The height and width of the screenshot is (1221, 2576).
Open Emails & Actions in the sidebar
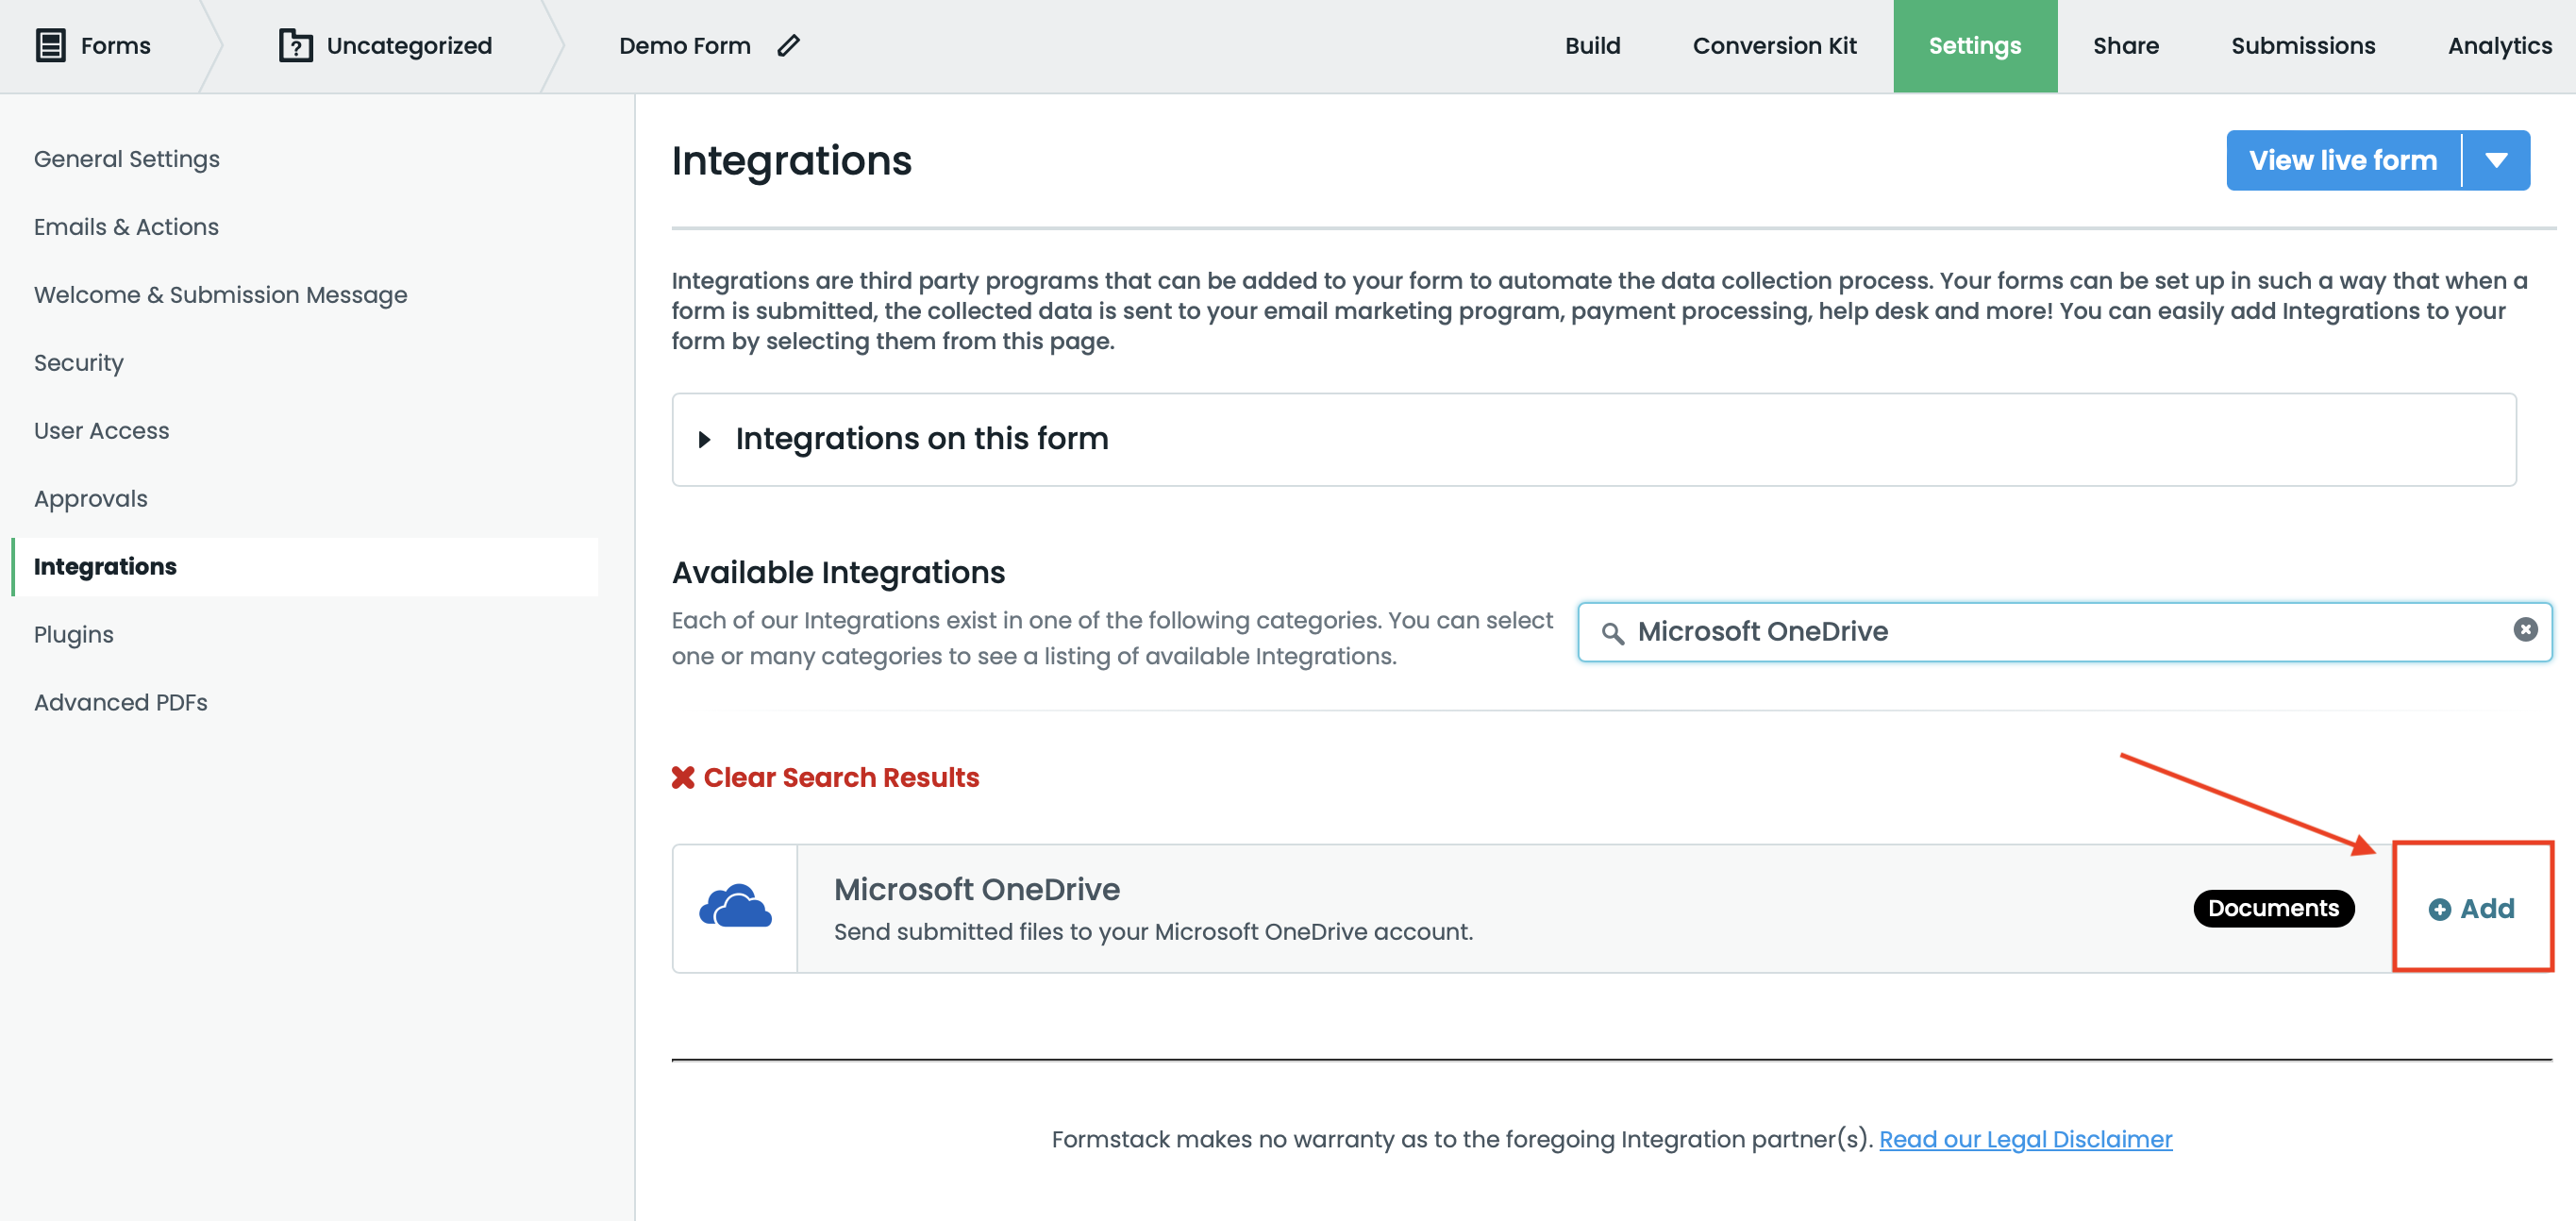pos(126,227)
